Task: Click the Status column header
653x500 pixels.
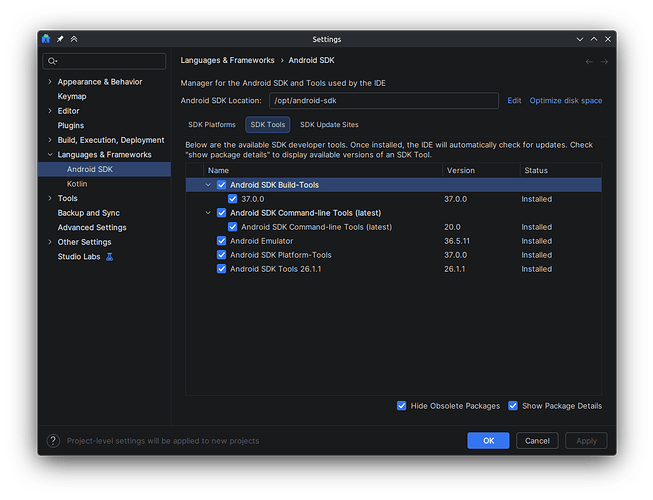Action: 561,170
